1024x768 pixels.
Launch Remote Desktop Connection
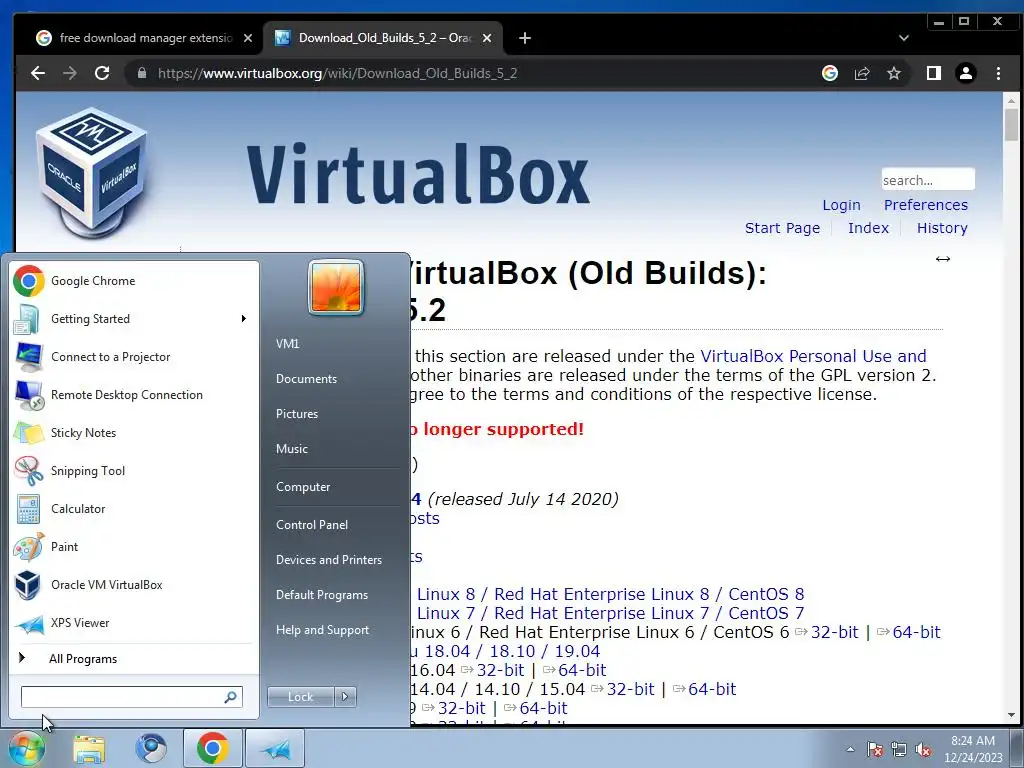pos(134,394)
